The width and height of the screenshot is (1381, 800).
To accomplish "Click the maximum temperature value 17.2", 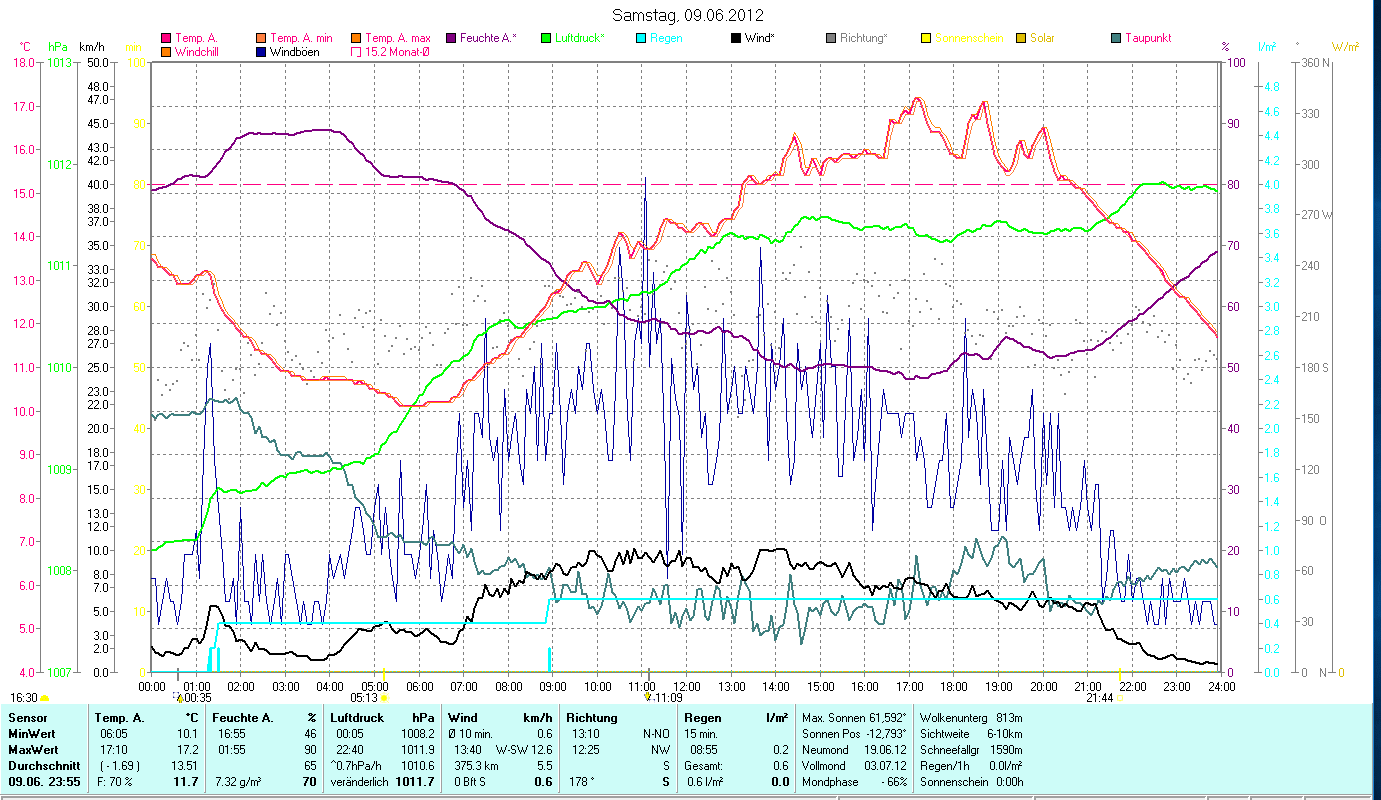I will pyautogui.click(x=189, y=750).
